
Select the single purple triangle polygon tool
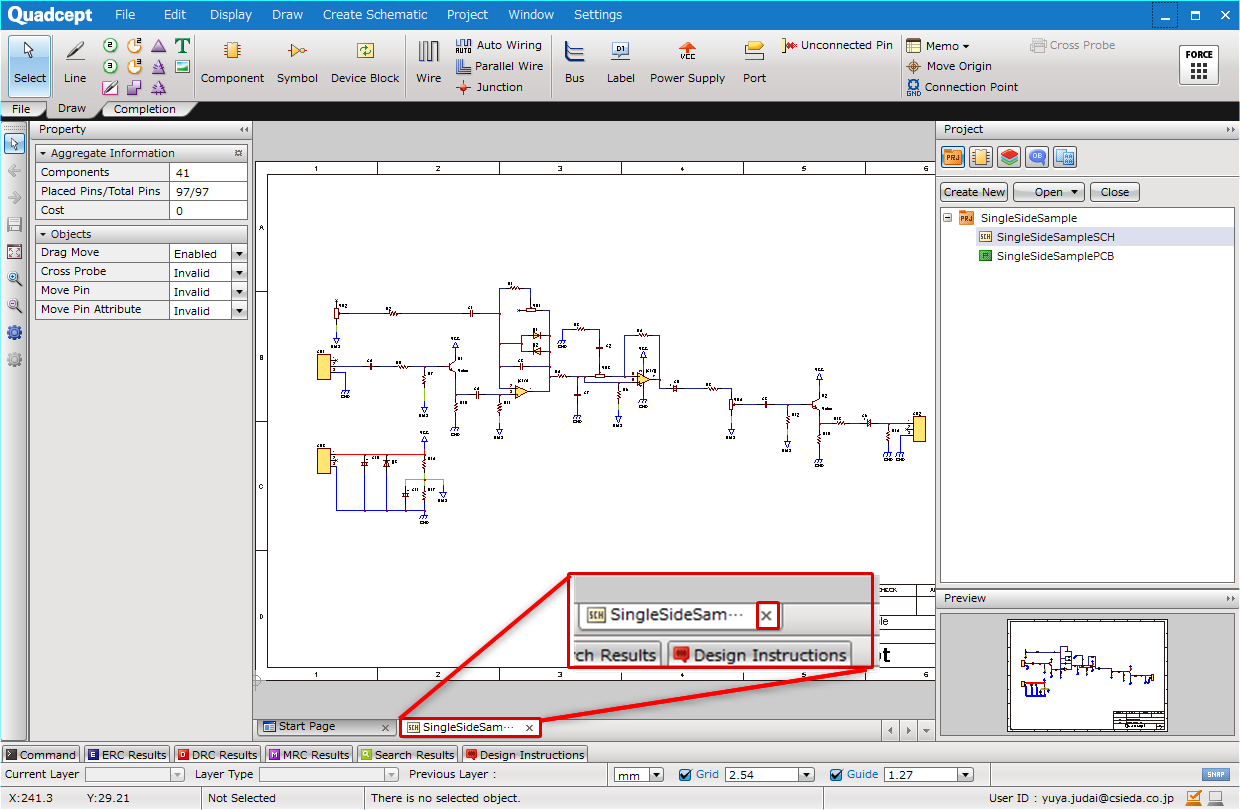coord(158,46)
